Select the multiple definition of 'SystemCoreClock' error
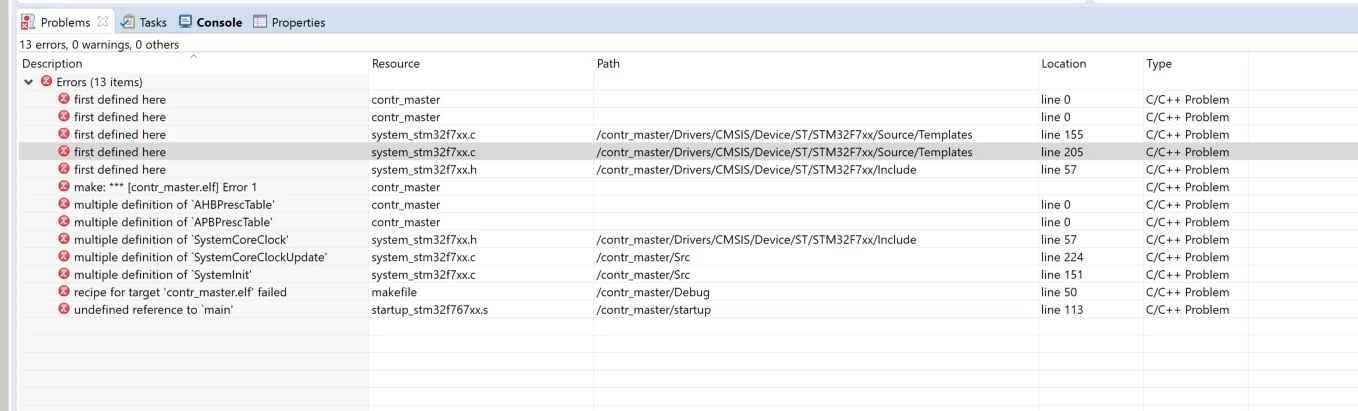Screen dimensions: 1358x411 point(688,239)
